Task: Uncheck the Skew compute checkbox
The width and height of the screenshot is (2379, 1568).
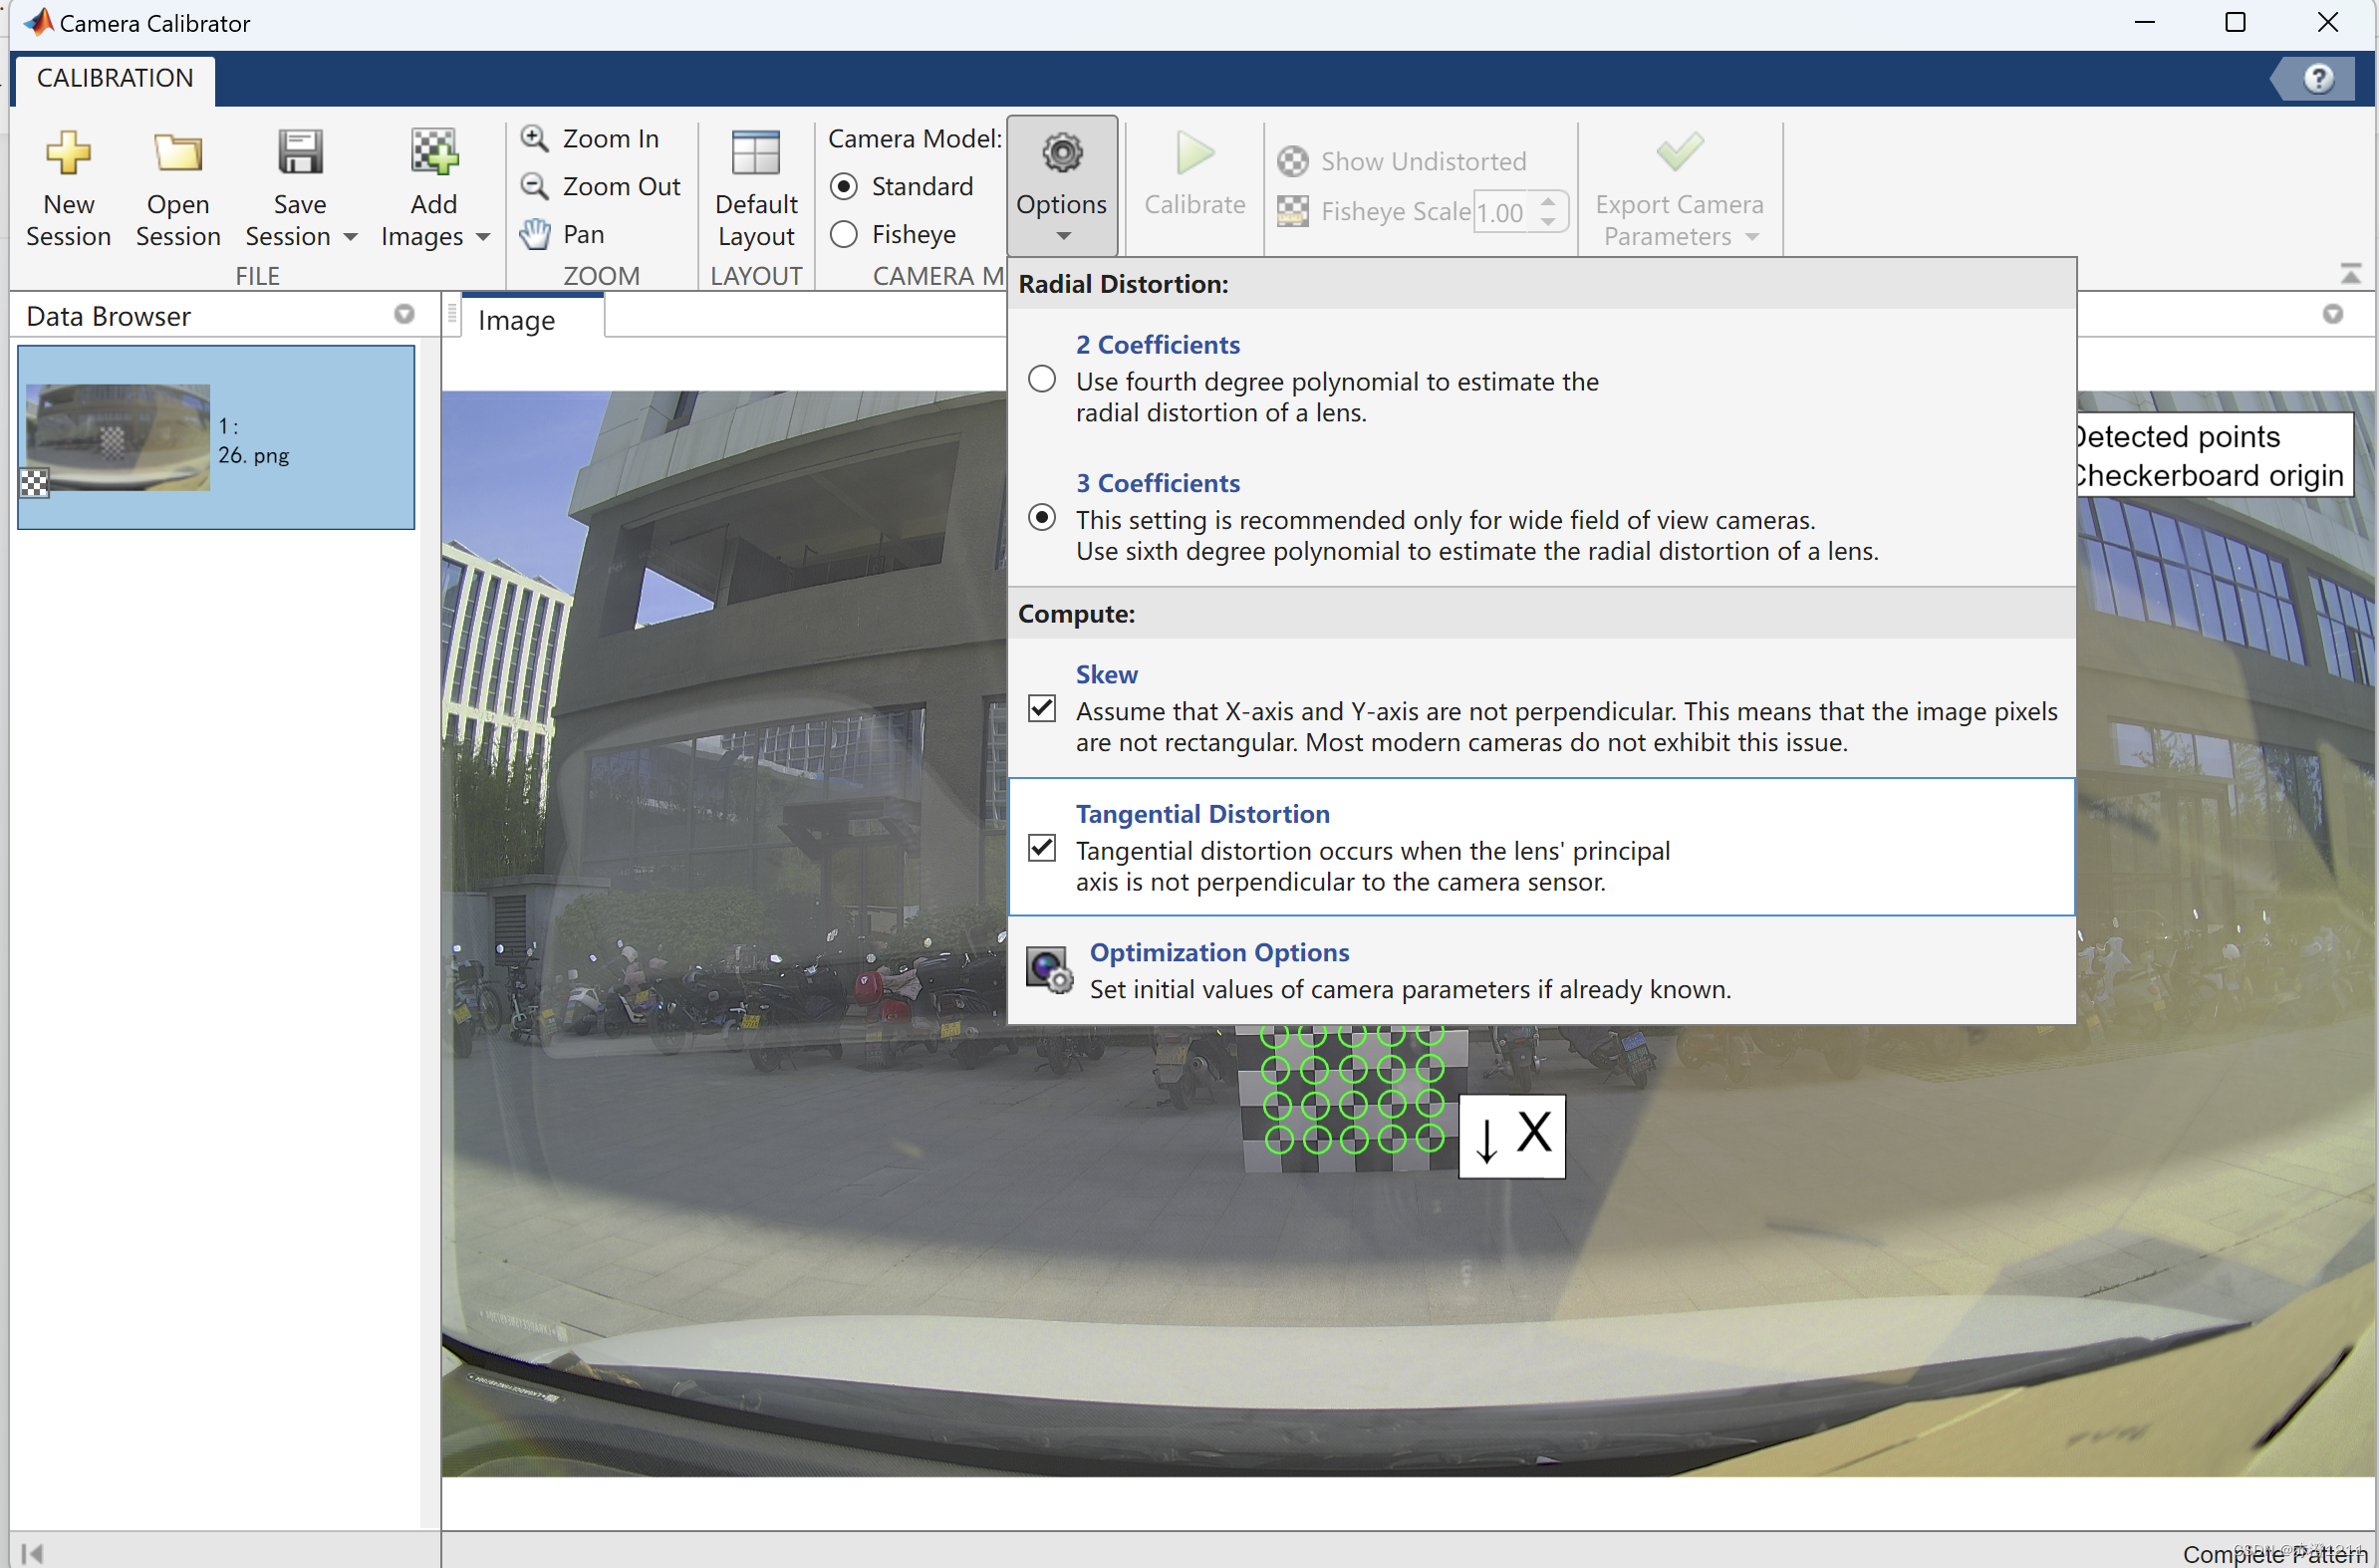Action: 1042,708
